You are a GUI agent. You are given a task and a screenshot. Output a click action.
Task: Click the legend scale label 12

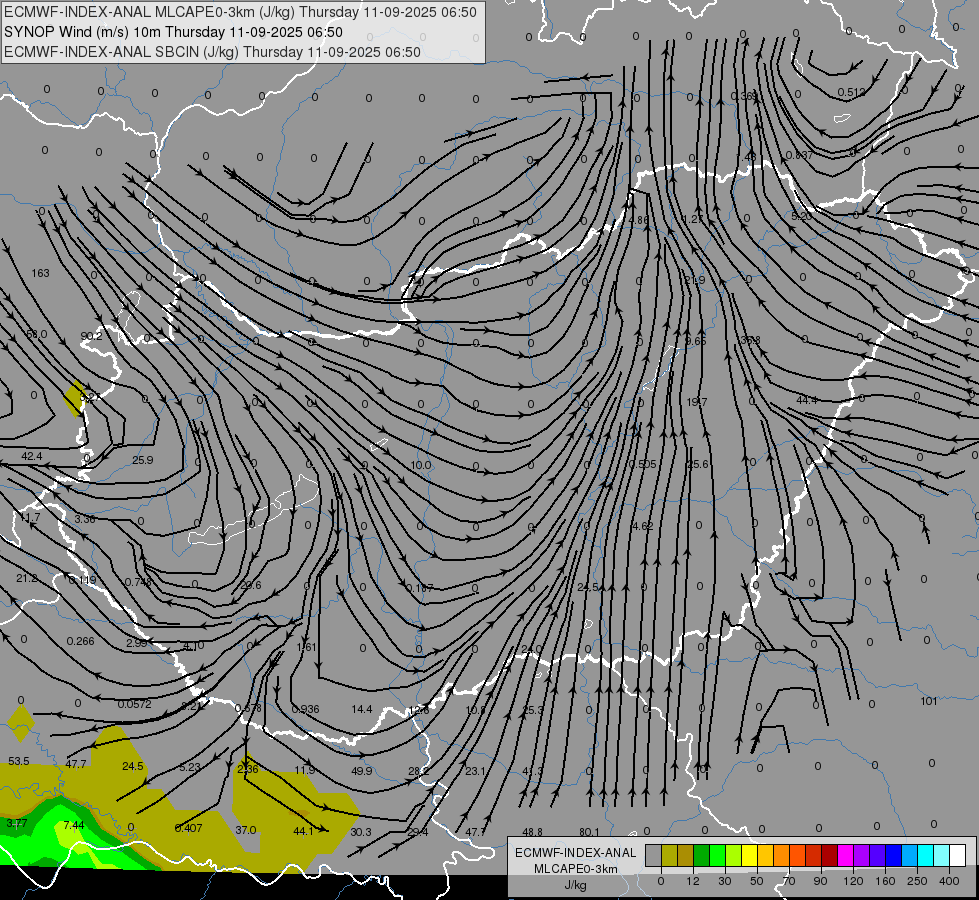692,881
